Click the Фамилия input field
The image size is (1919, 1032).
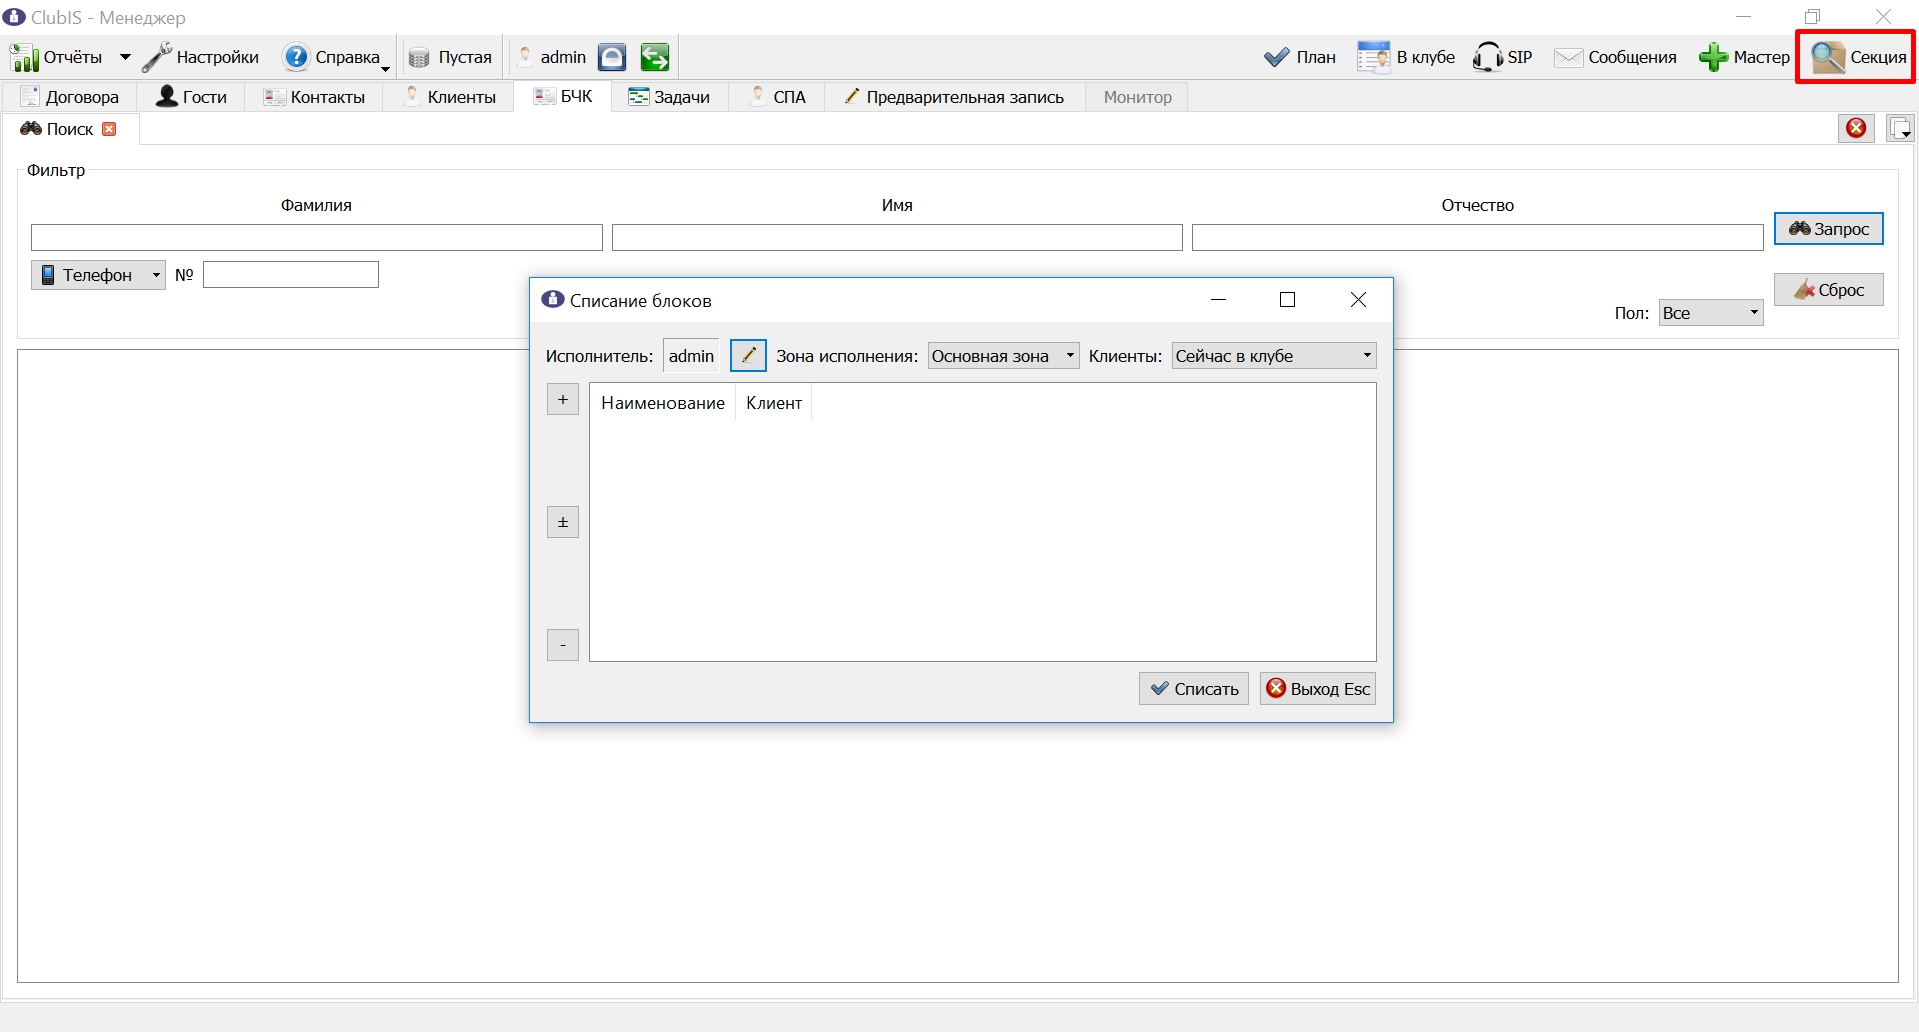317,237
